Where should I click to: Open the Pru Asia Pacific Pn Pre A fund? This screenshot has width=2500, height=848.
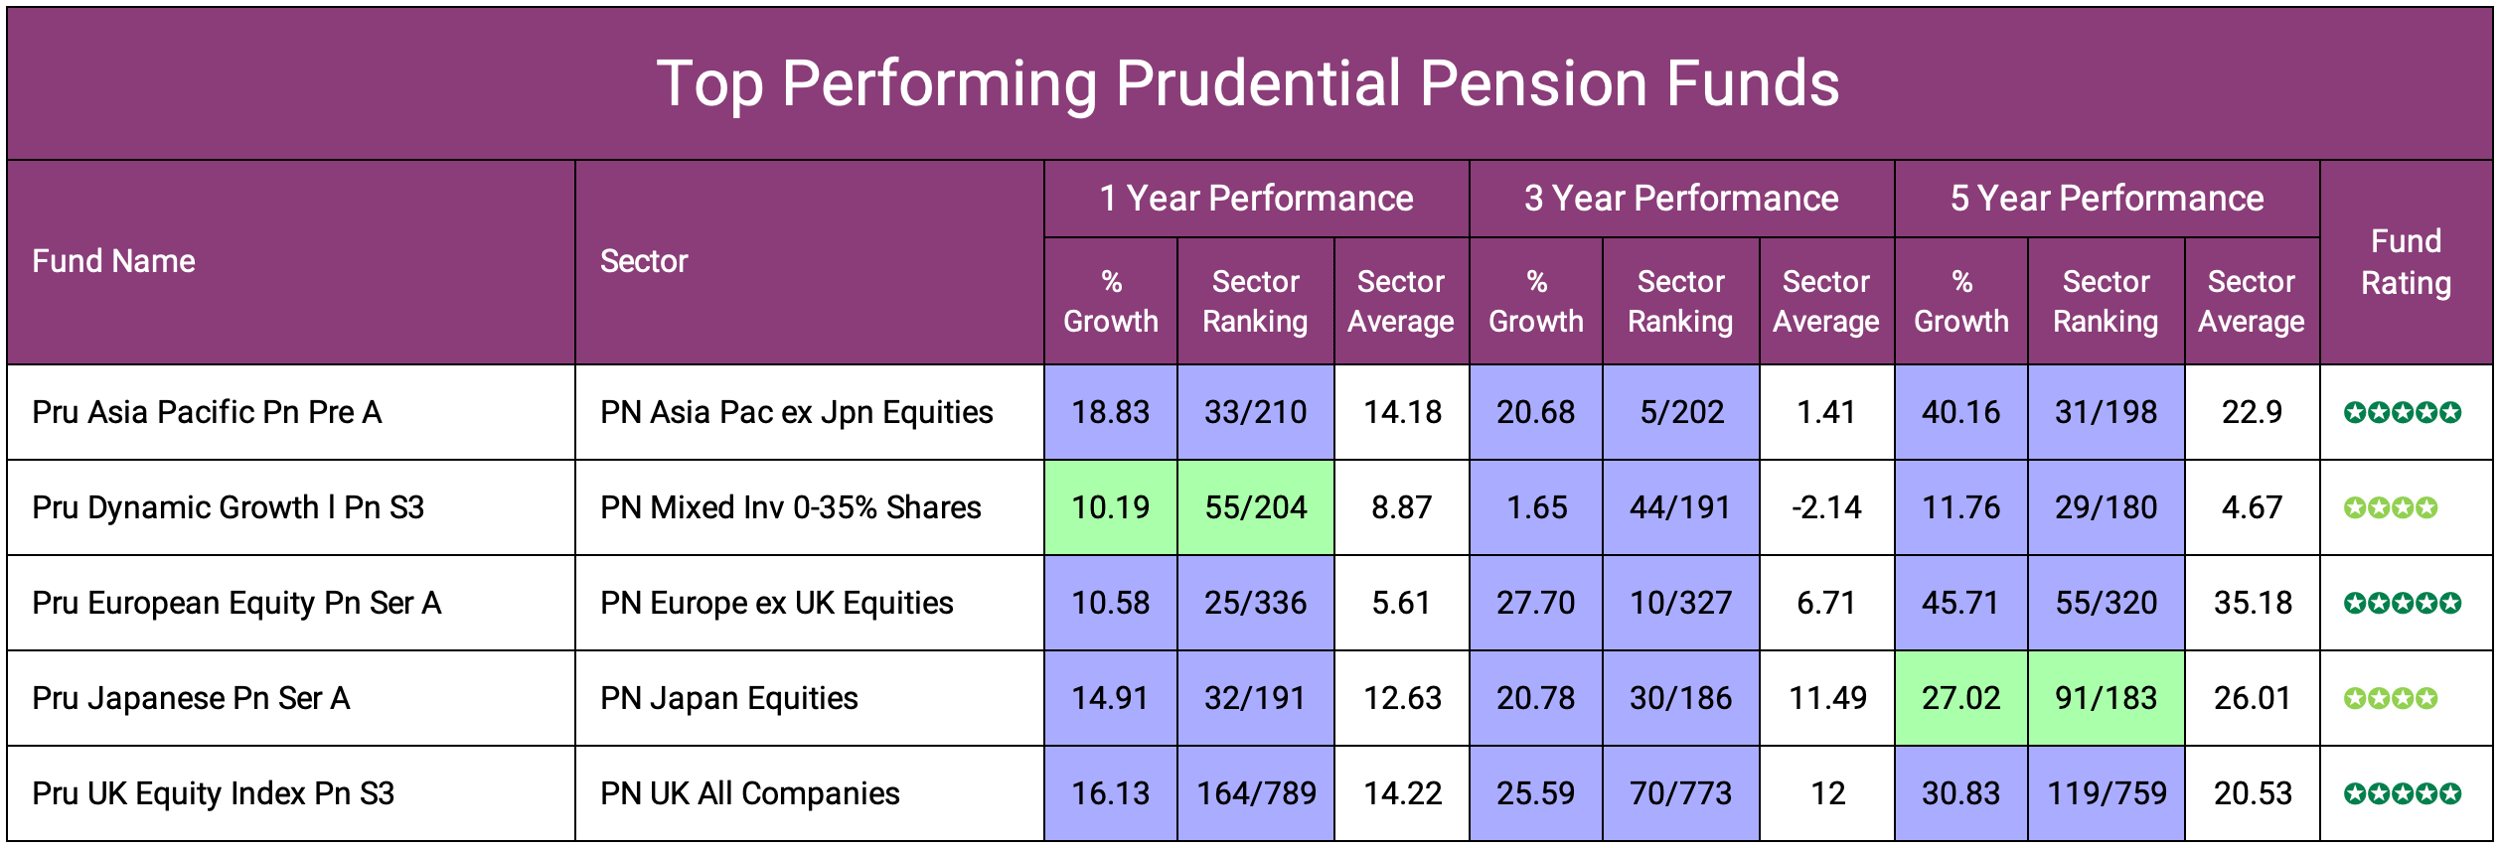click(207, 412)
